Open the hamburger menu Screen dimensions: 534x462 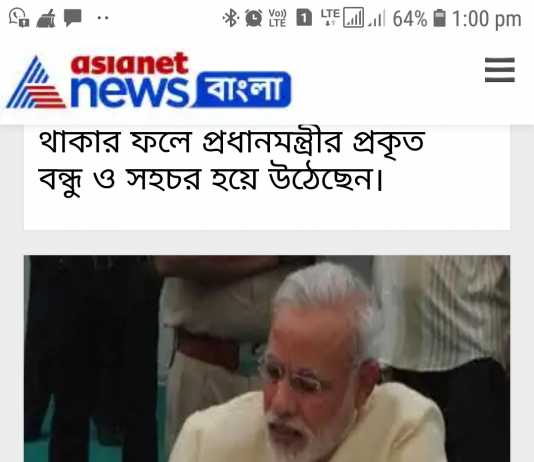tap(500, 70)
